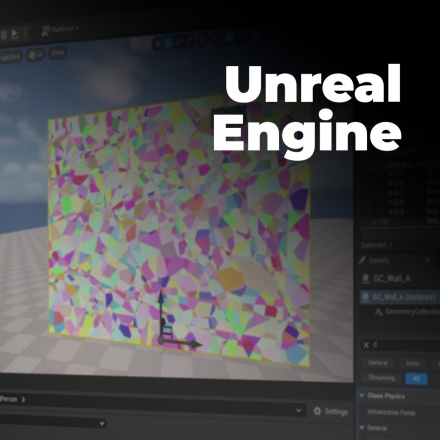Image resolution: width=440 pixels, height=440 pixels.
Task: Click the Initialization Fields property
Action: (x=391, y=412)
